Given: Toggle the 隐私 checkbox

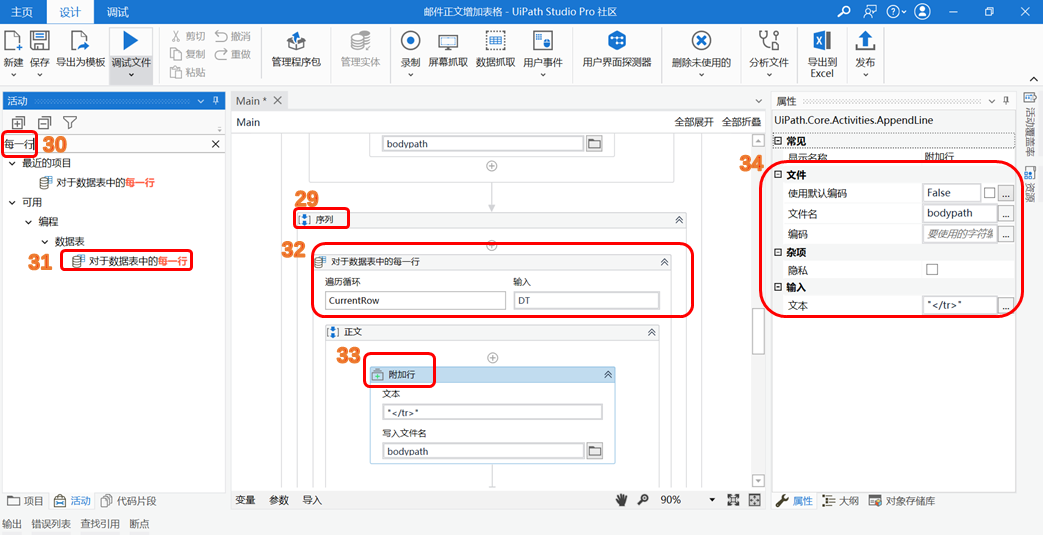Looking at the screenshot, I should pyautogui.click(x=932, y=269).
